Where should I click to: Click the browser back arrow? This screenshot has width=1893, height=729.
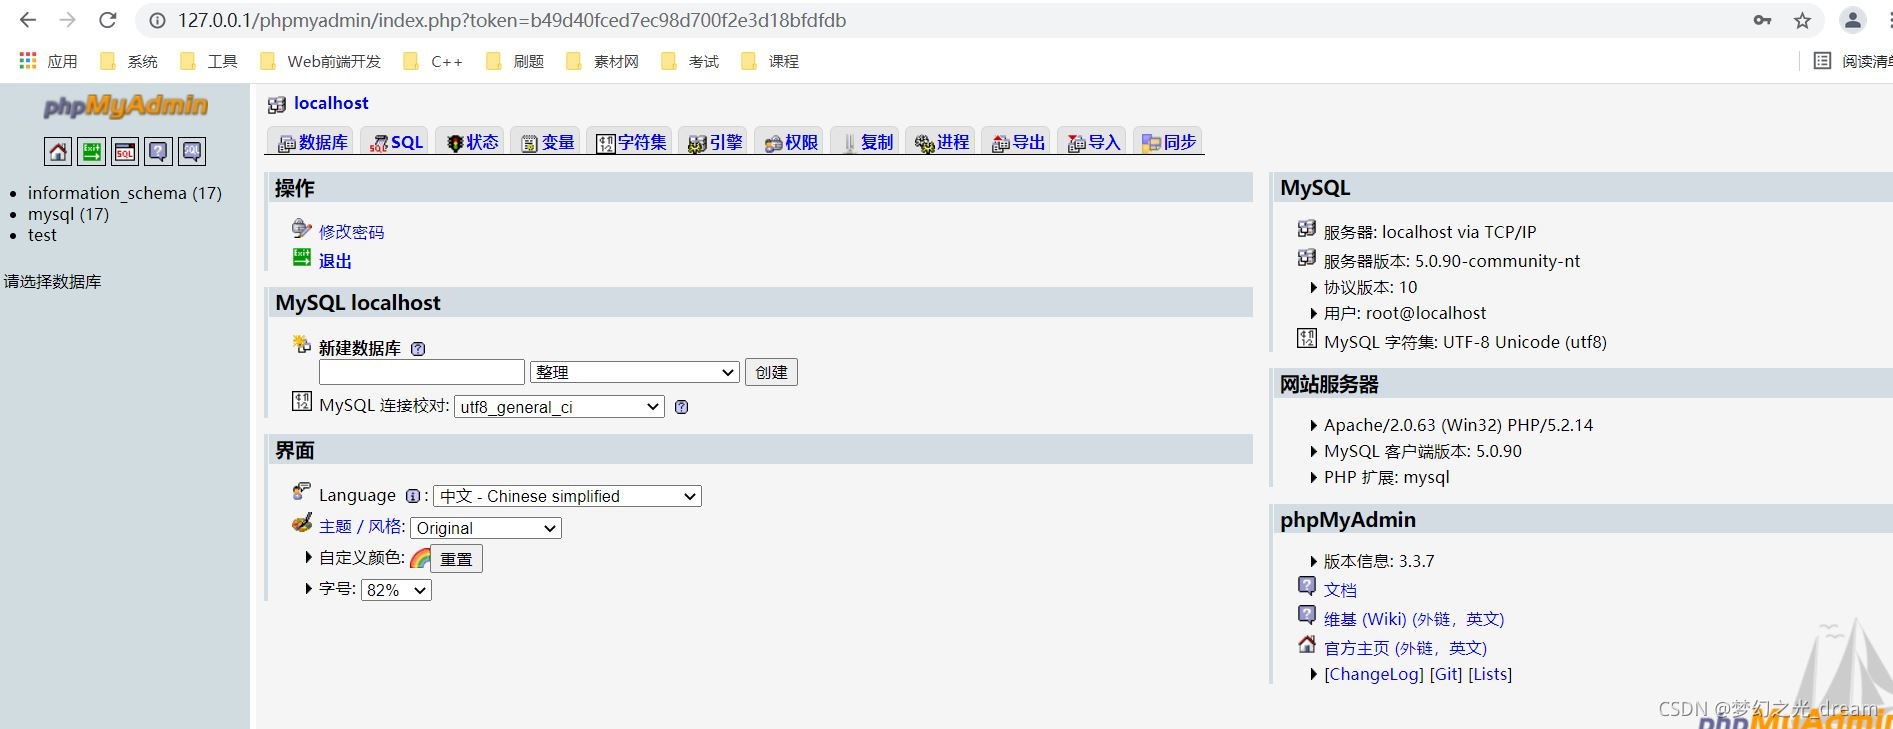[28, 20]
